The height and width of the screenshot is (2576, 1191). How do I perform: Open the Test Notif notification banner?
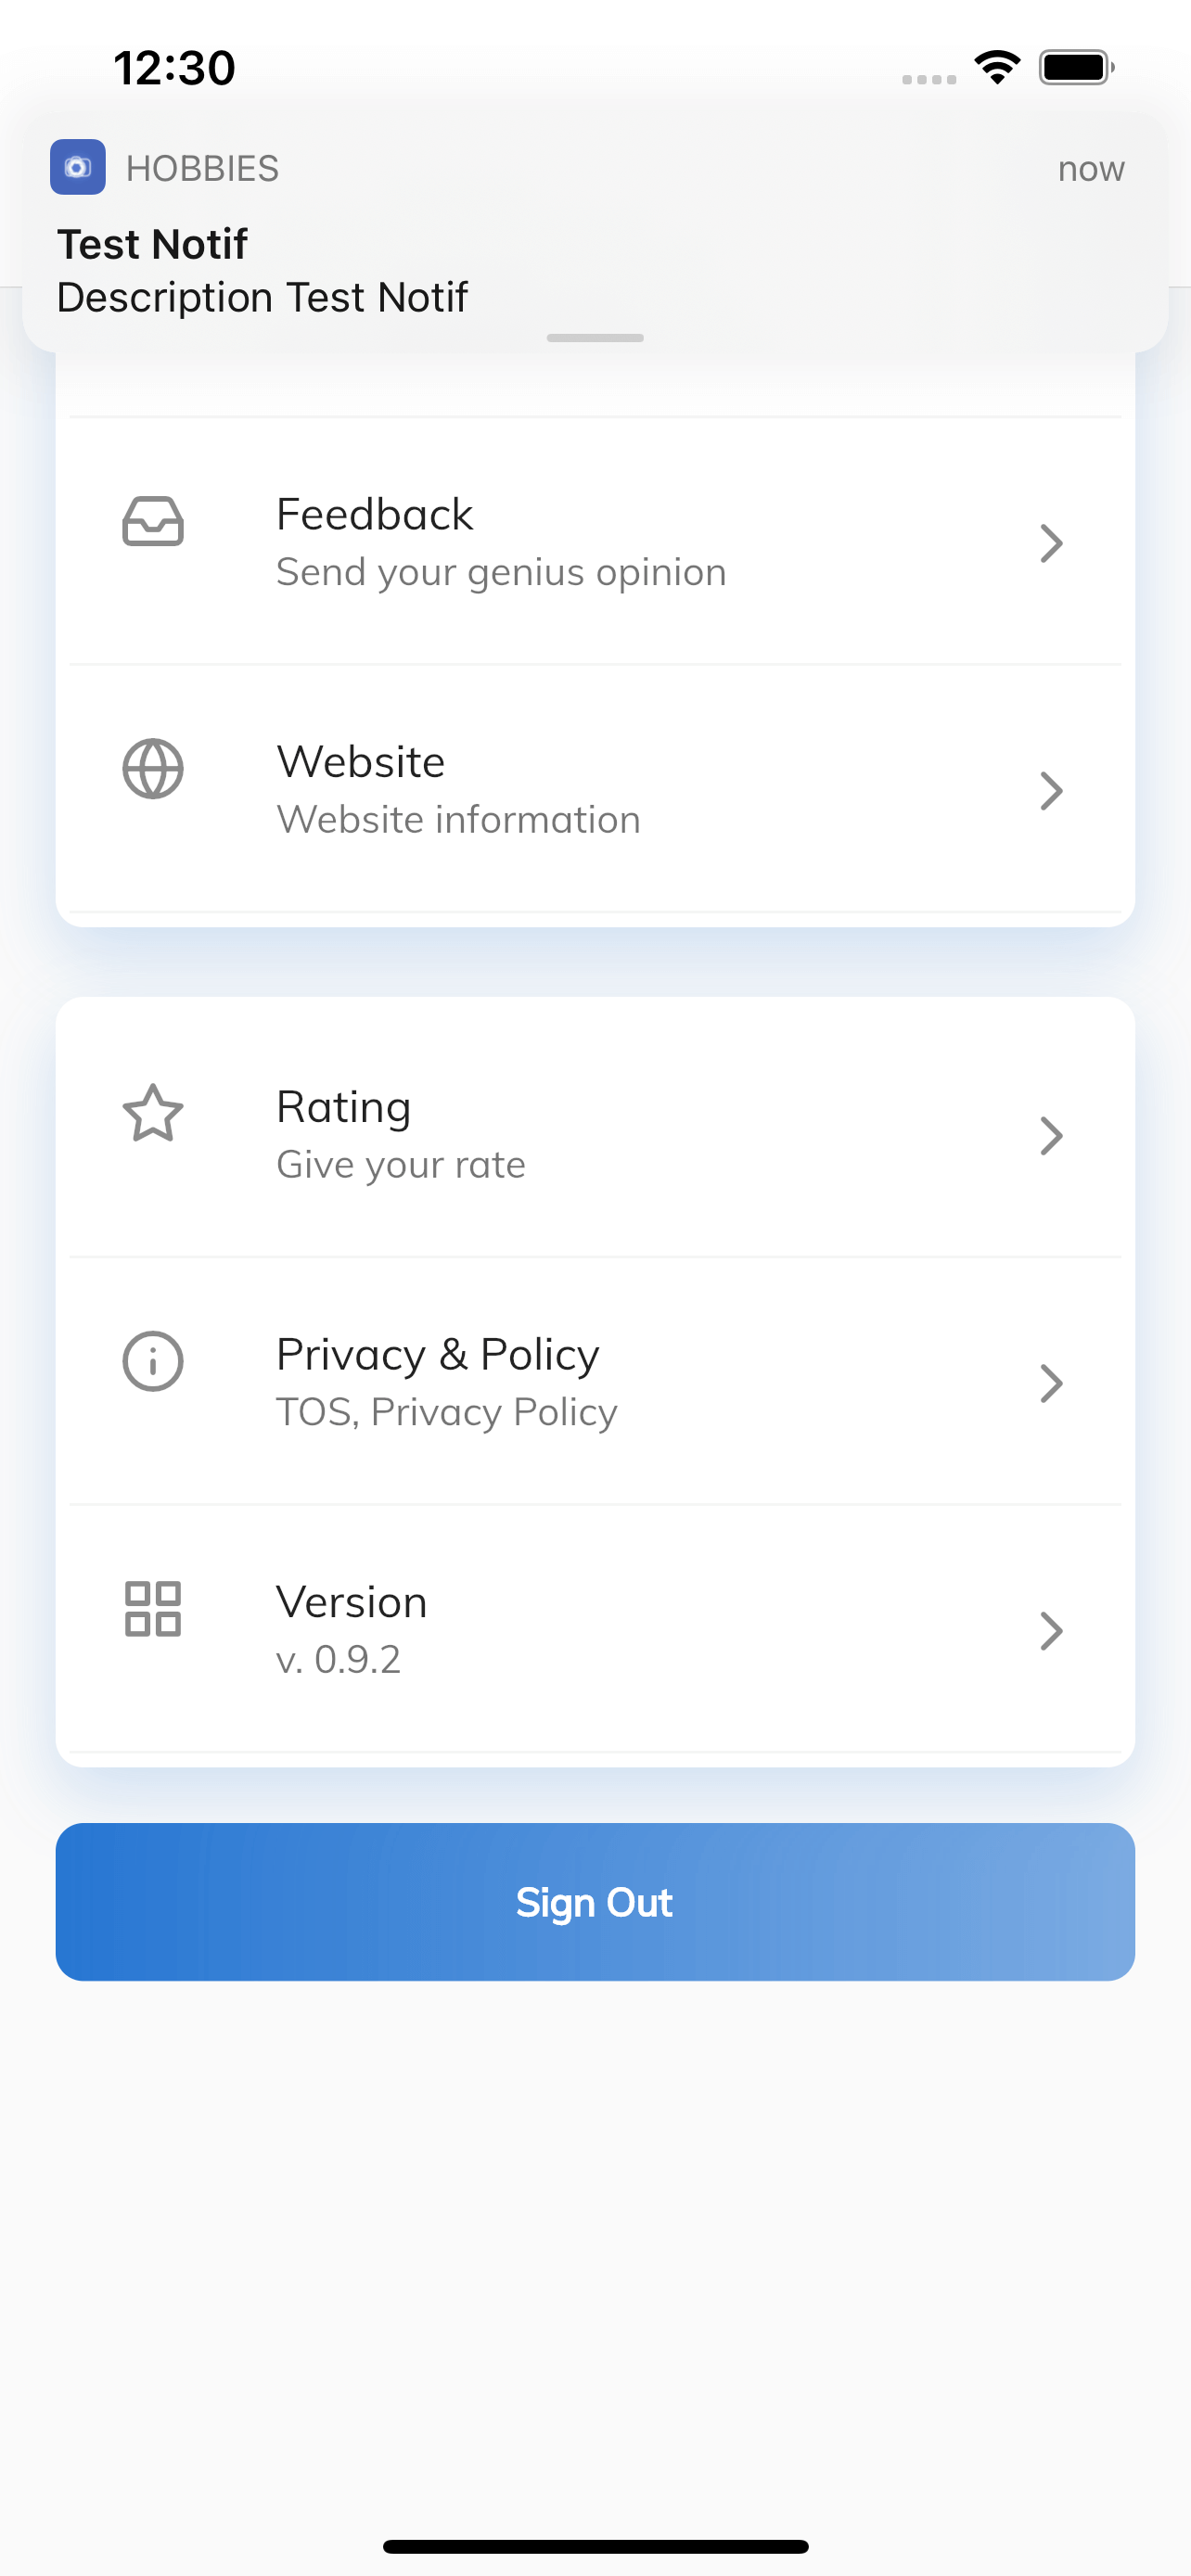(595, 232)
